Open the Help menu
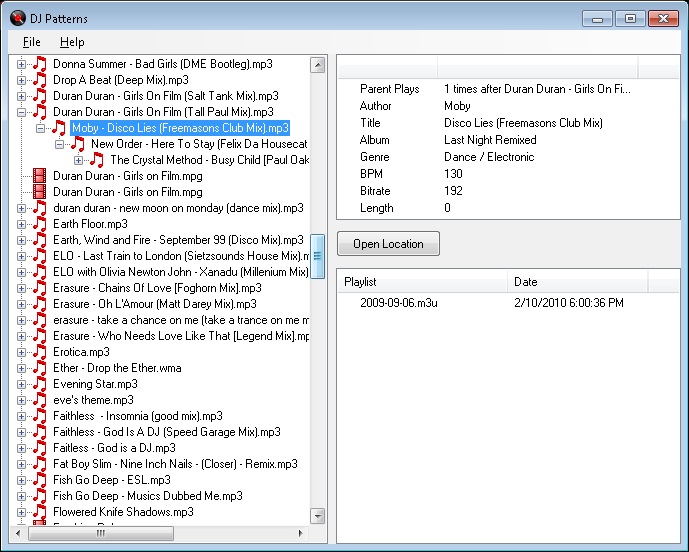The width and height of the screenshot is (689, 552). [72, 42]
